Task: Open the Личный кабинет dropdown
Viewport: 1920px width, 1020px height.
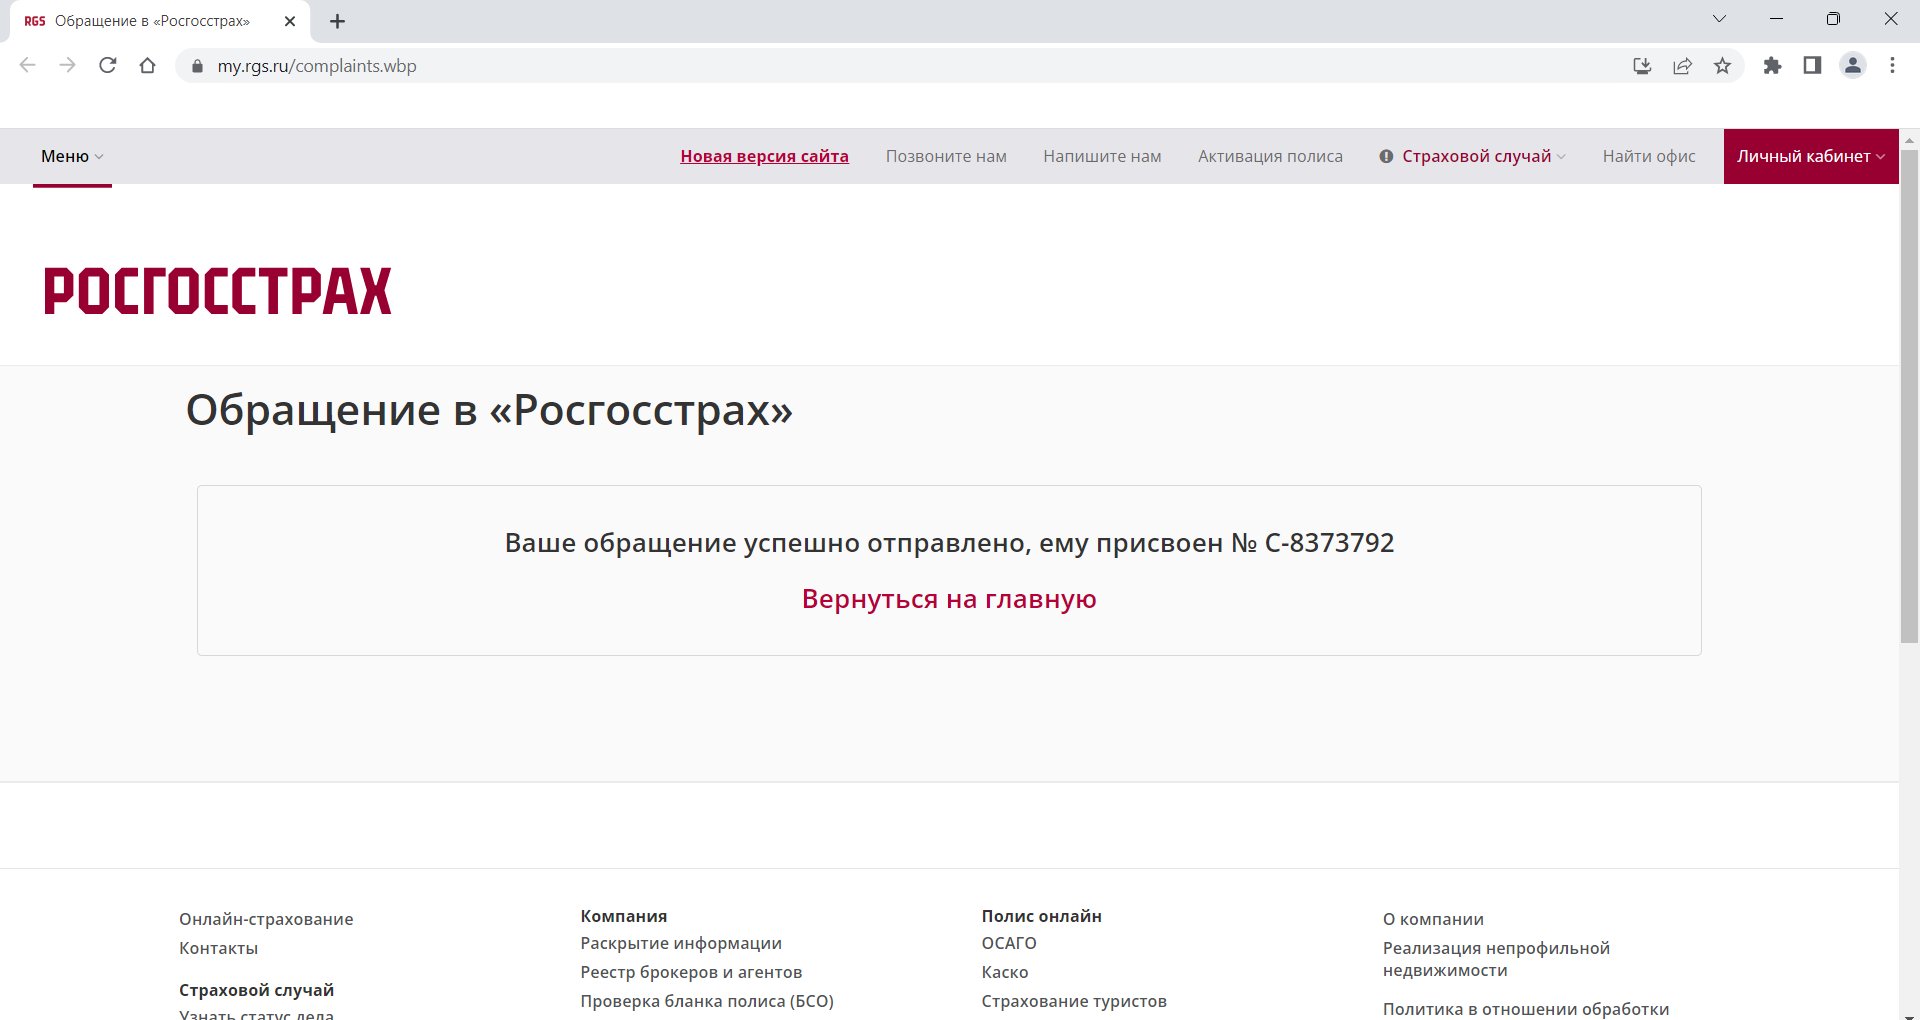Action: pyautogui.click(x=1811, y=156)
